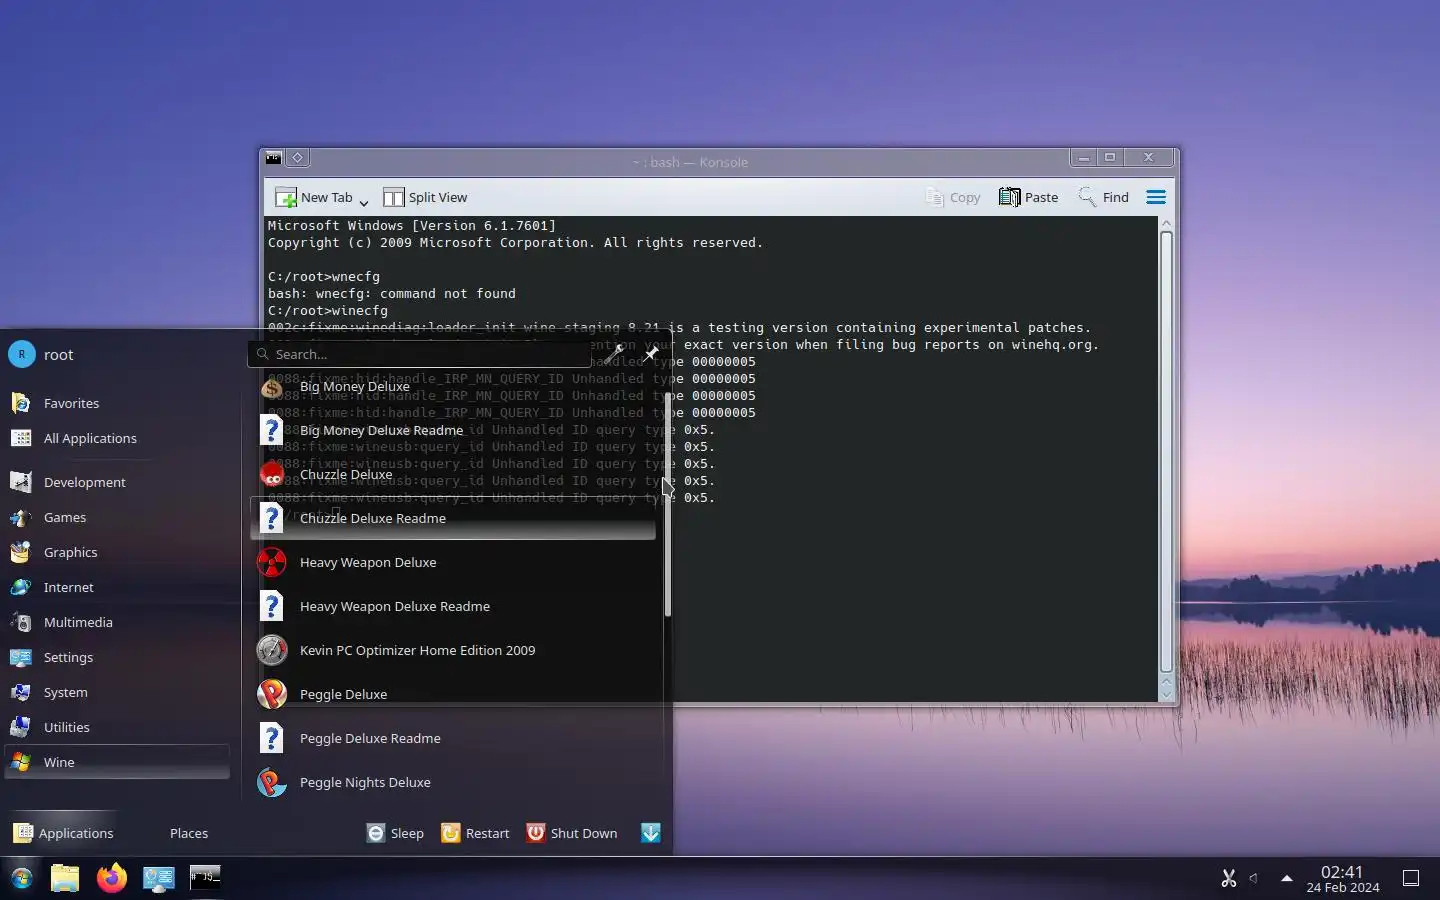Open the file manager from the taskbar
1440x900 pixels.
[65, 878]
